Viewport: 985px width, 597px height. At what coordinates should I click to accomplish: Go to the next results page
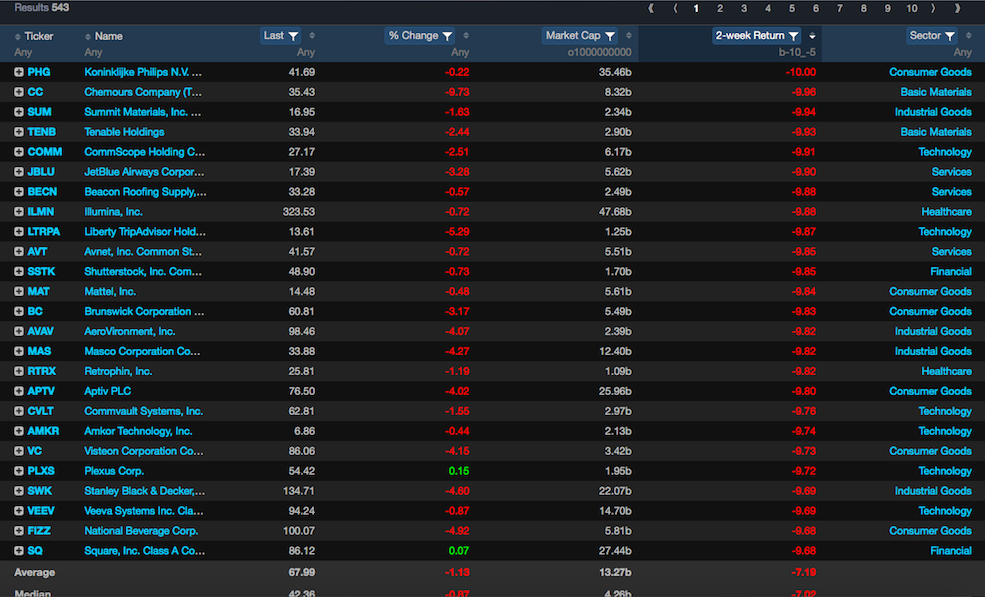[933, 8]
